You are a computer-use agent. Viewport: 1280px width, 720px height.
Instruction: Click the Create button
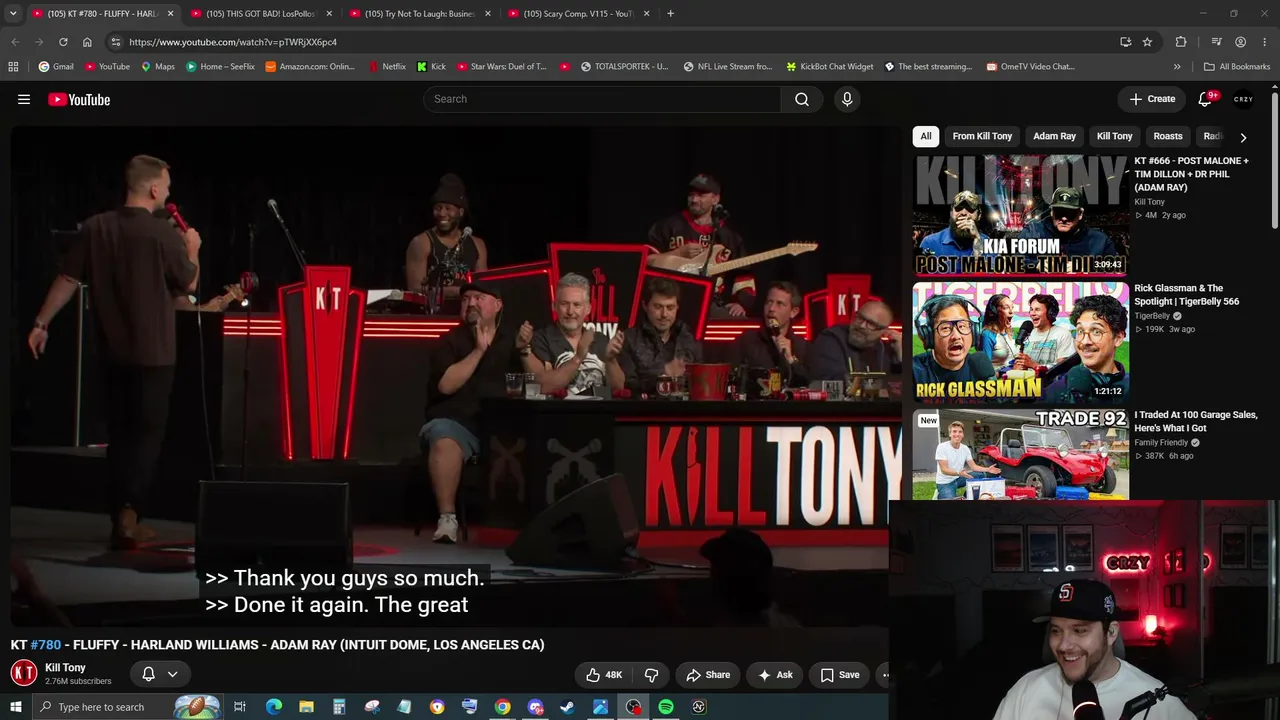tap(1152, 99)
